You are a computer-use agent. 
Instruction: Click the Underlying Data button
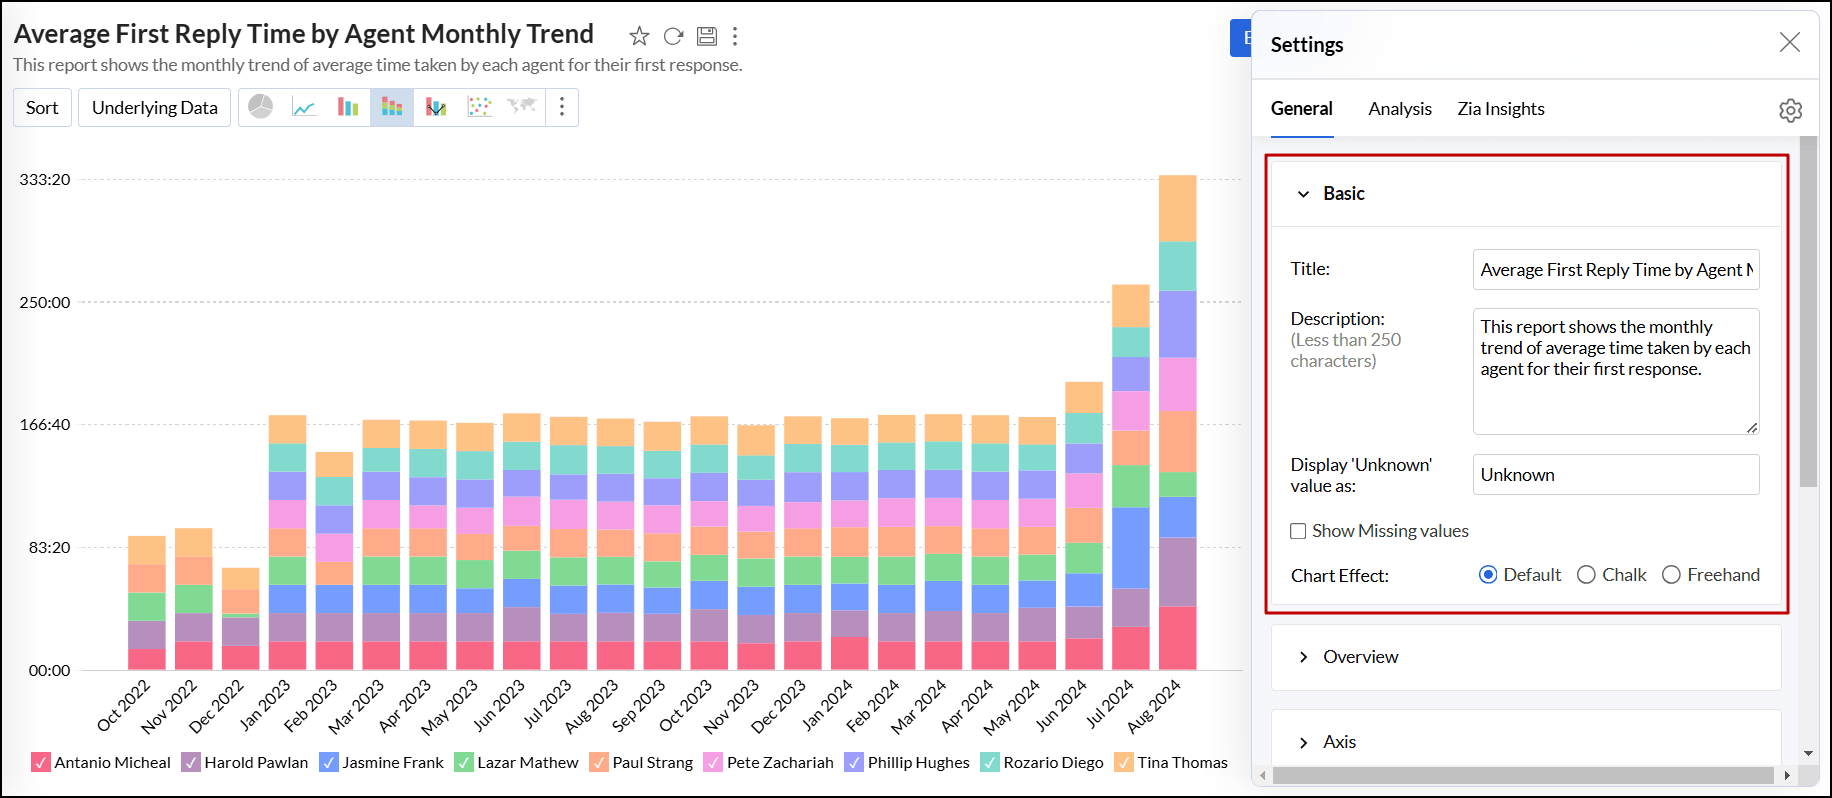point(154,108)
